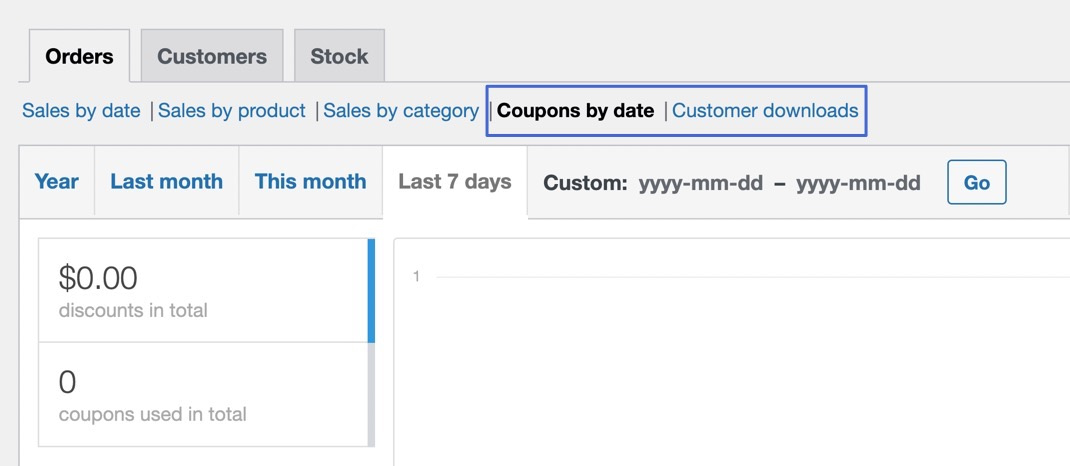Open the Customers reports tab
The image size is (1070, 466).
212,56
